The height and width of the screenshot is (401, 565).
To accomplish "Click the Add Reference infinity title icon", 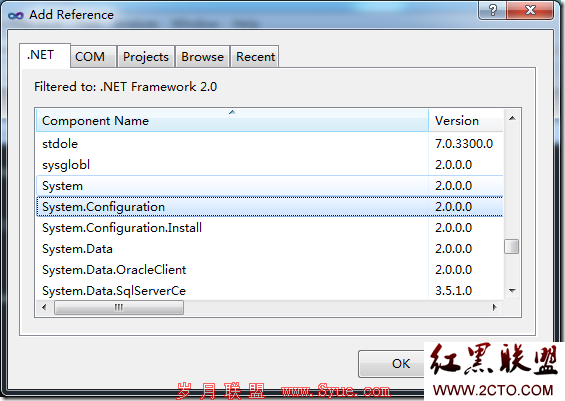I will pyautogui.click(x=16, y=15).
